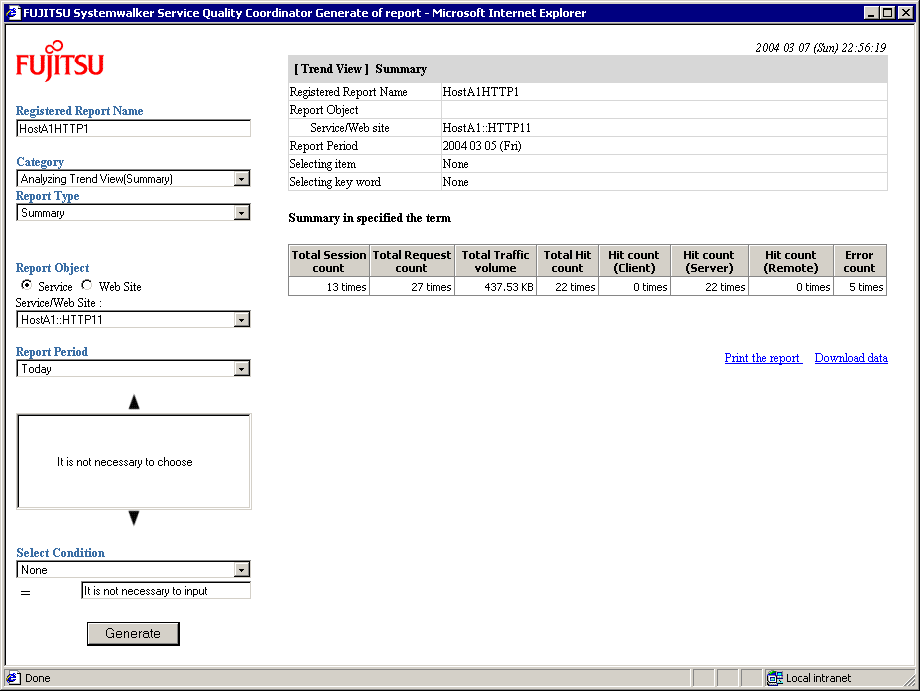Select the Web Site radio button

click(x=87, y=285)
